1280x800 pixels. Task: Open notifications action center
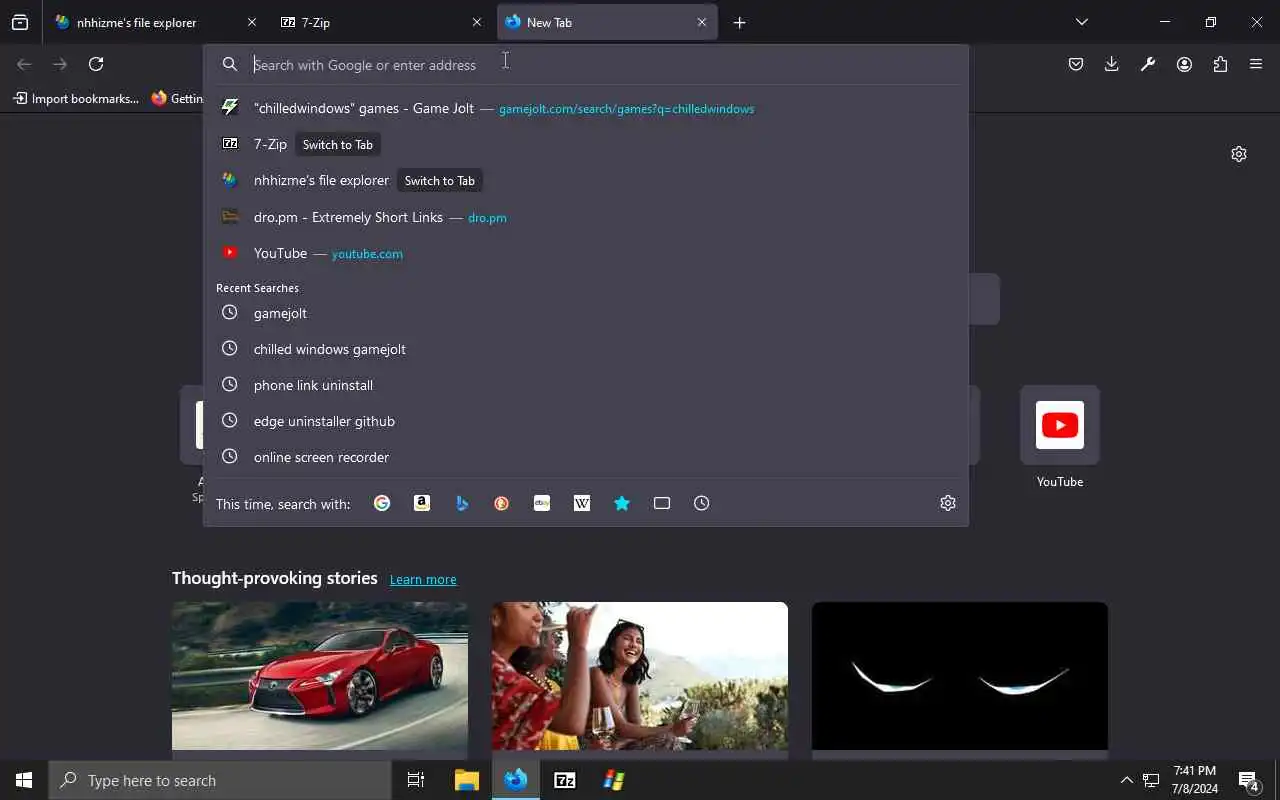[x=1248, y=780]
